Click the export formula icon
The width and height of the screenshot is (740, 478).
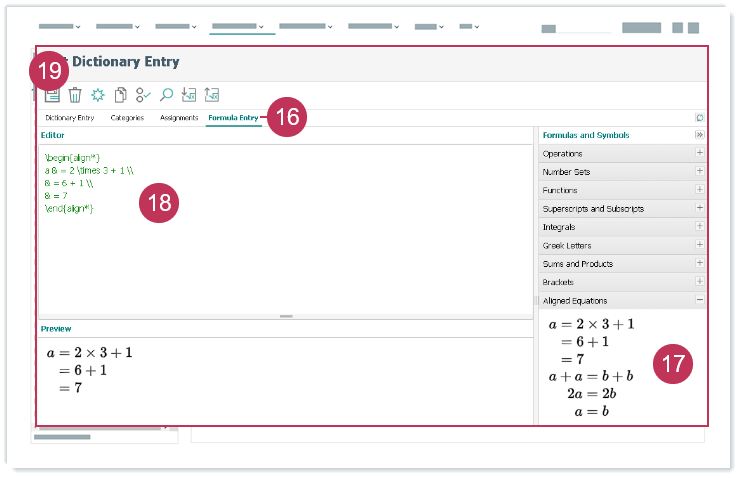click(212, 95)
